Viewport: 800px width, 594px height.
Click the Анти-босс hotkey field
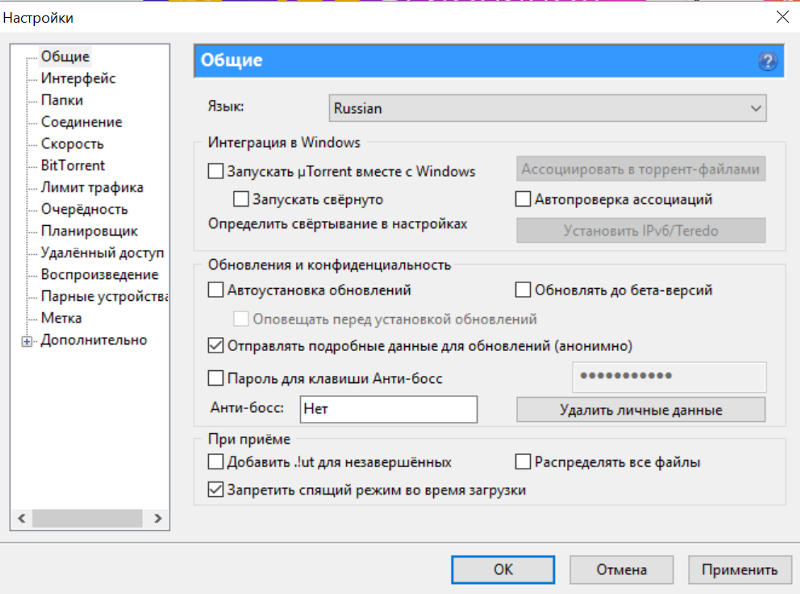(389, 409)
